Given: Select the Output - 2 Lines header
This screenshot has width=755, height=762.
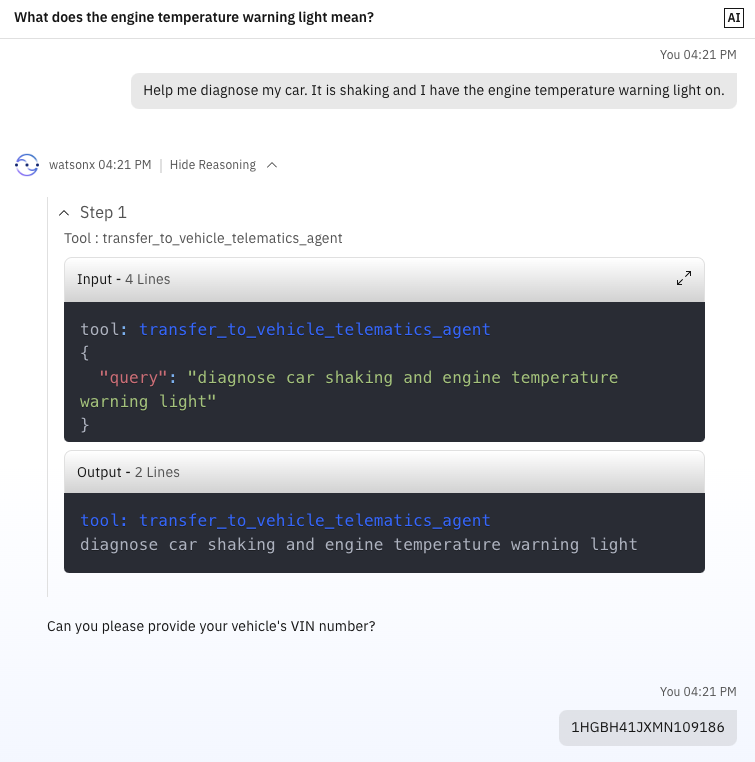Looking at the screenshot, I should (384, 472).
